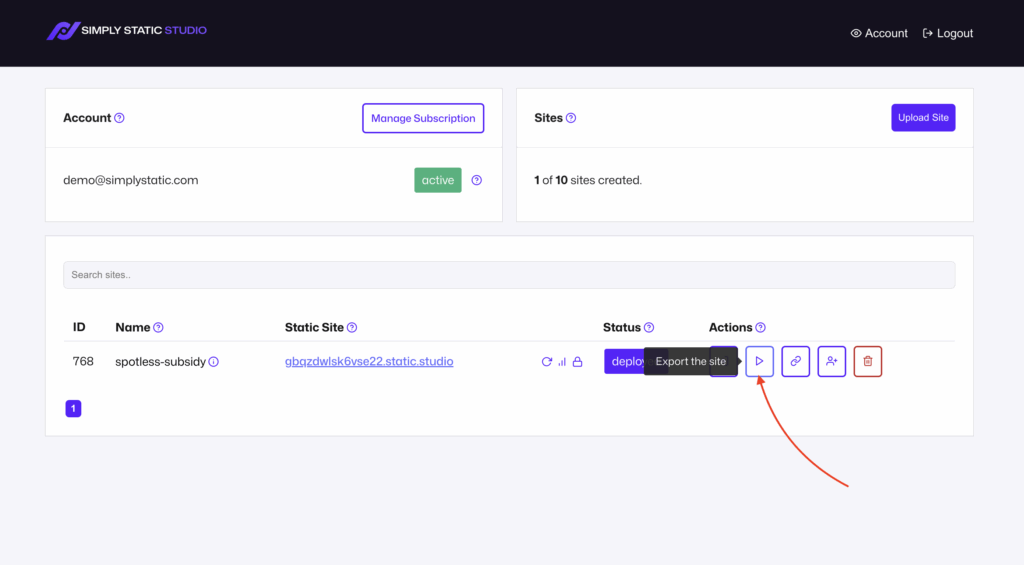Click the padlock icon in site row

tap(577, 362)
